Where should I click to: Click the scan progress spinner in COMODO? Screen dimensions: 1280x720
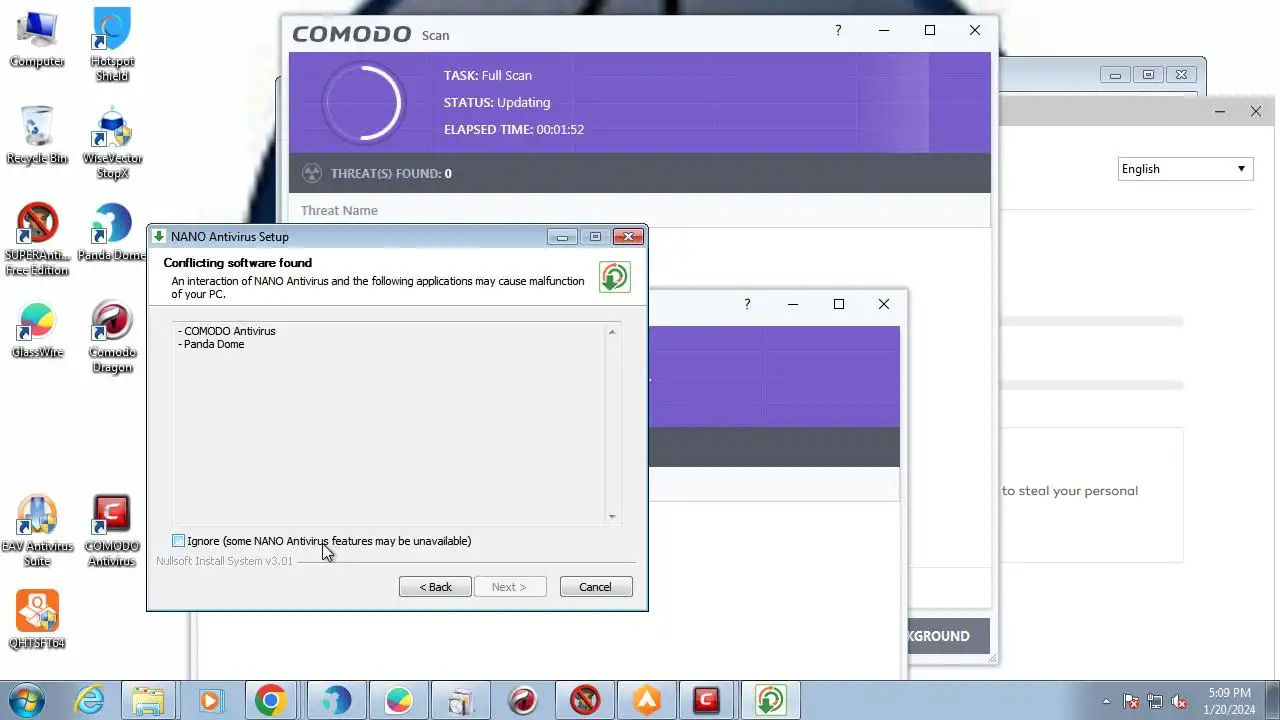tap(362, 102)
